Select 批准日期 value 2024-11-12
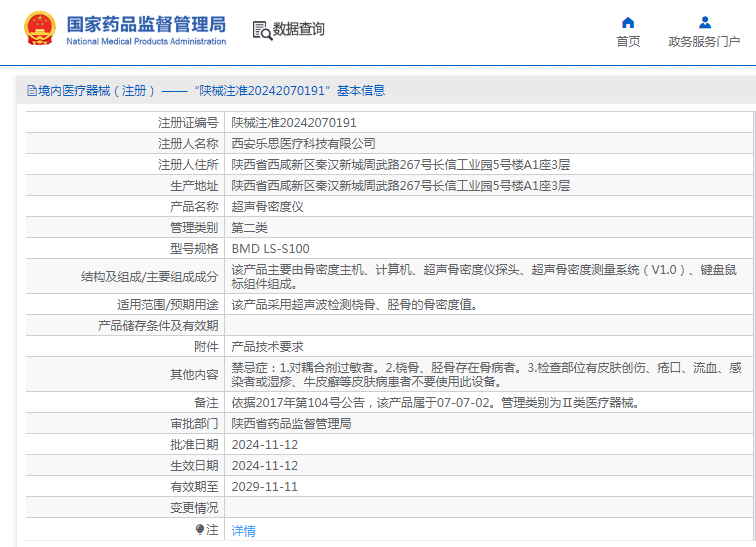This screenshot has height=547, width=756. (x=265, y=445)
